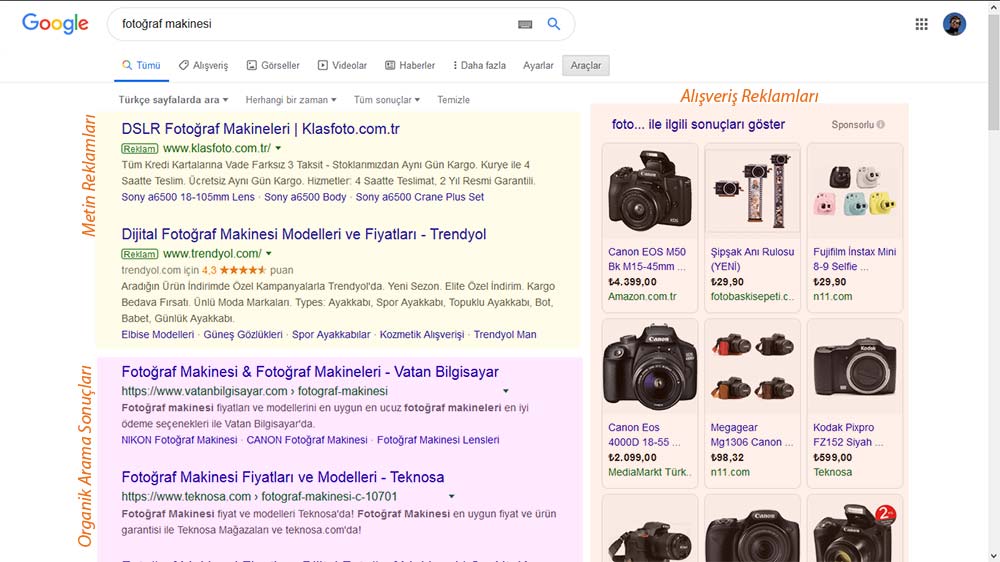This screenshot has height=562, width=1000.
Task: Click Megagear Mg1306 Canon title
Action: pos(752,434)
